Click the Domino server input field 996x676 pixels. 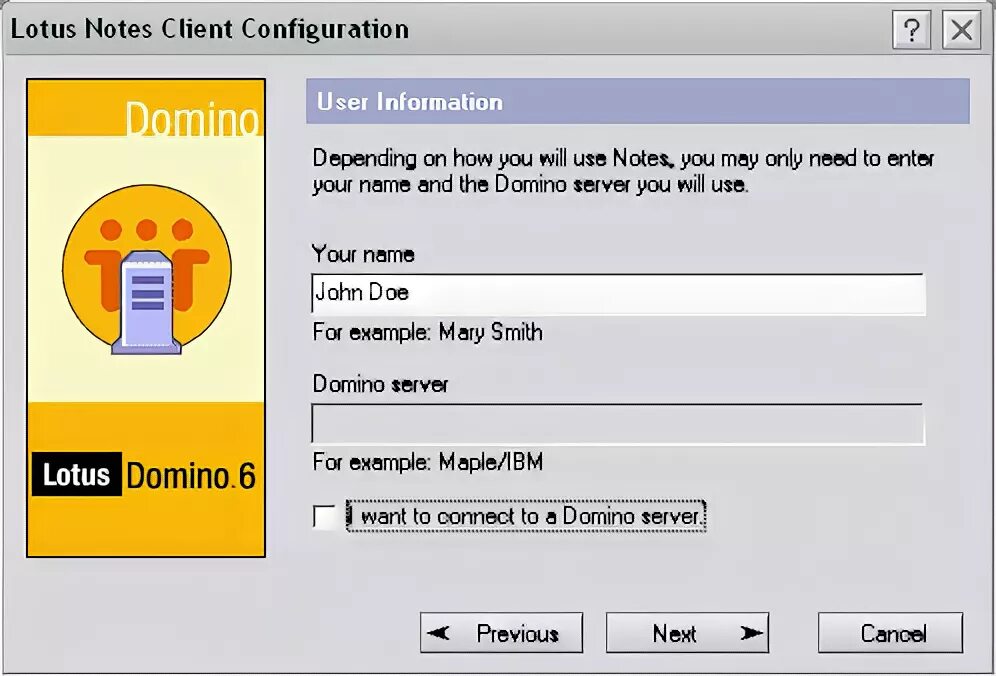point(618,424)
